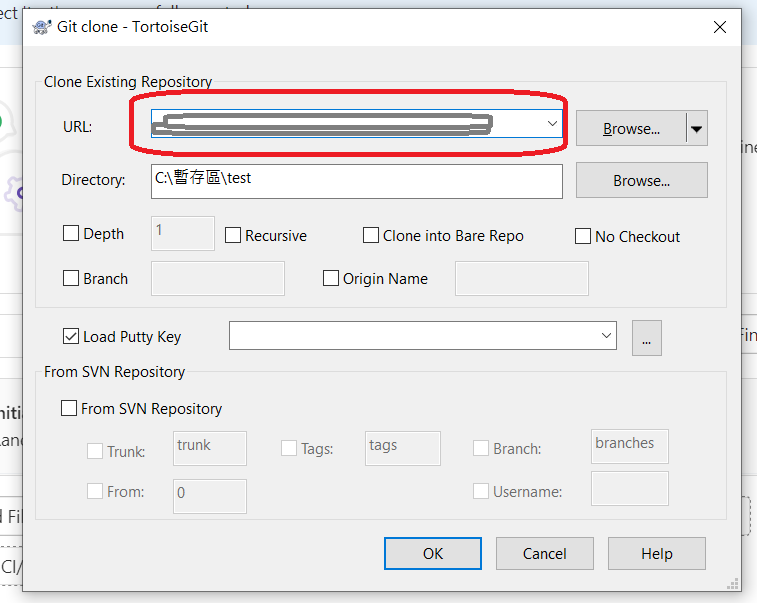757x603 pixels.
Task: Click the TortoiseGit turtle icon in title bar
Action: click(42, 27)
